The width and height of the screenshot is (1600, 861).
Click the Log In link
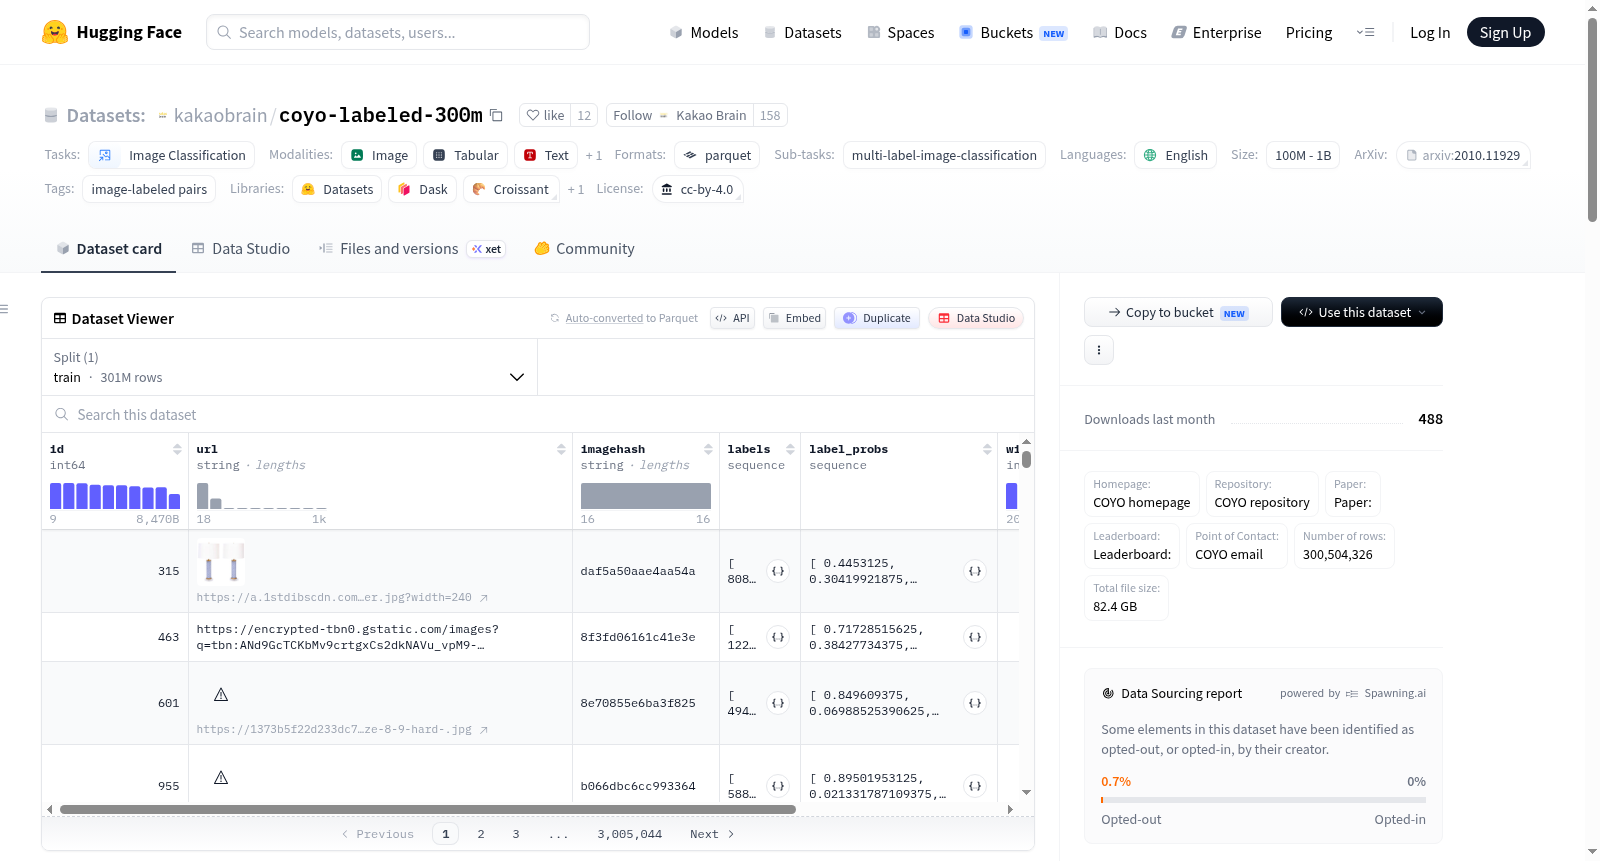click(x=1430, y=32)
